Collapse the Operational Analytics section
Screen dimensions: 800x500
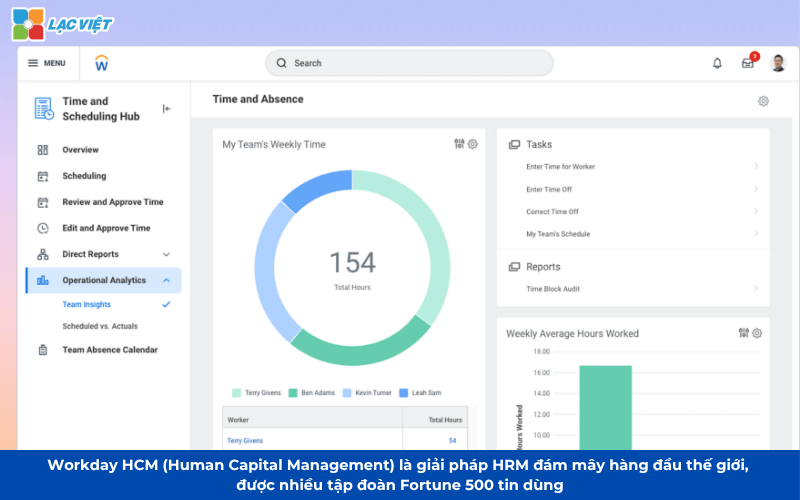[x=166, y=280]
